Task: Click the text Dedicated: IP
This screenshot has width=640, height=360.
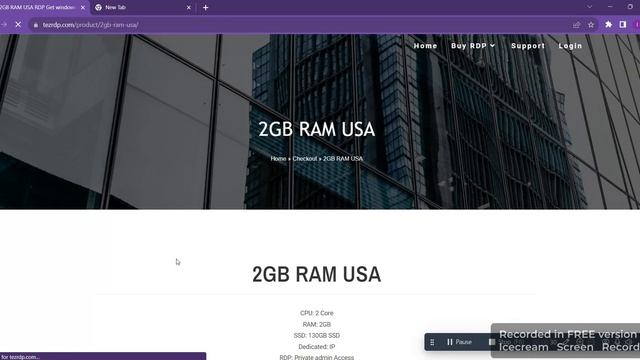Action: [317, 347]
